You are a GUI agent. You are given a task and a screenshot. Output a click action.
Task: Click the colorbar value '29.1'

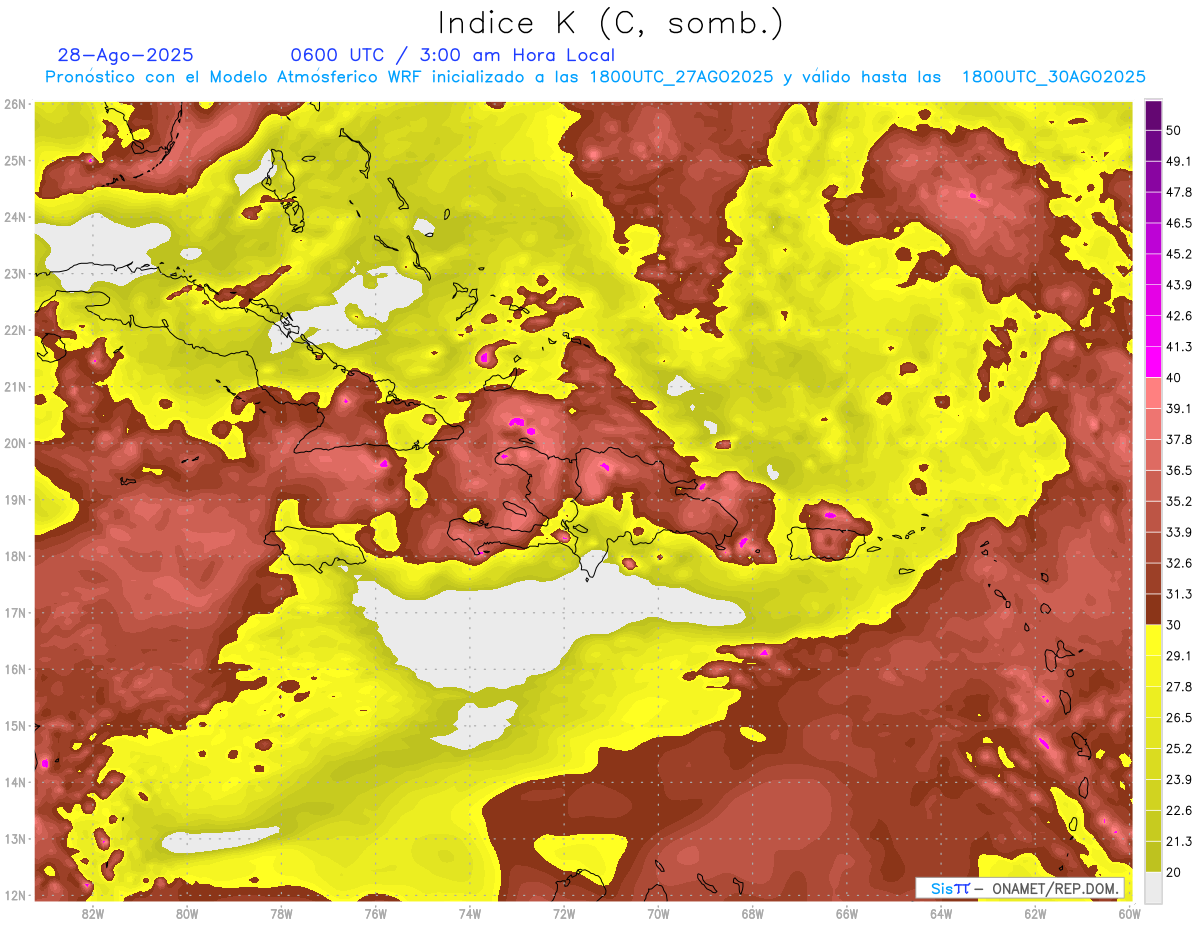tap(1178, 655)
